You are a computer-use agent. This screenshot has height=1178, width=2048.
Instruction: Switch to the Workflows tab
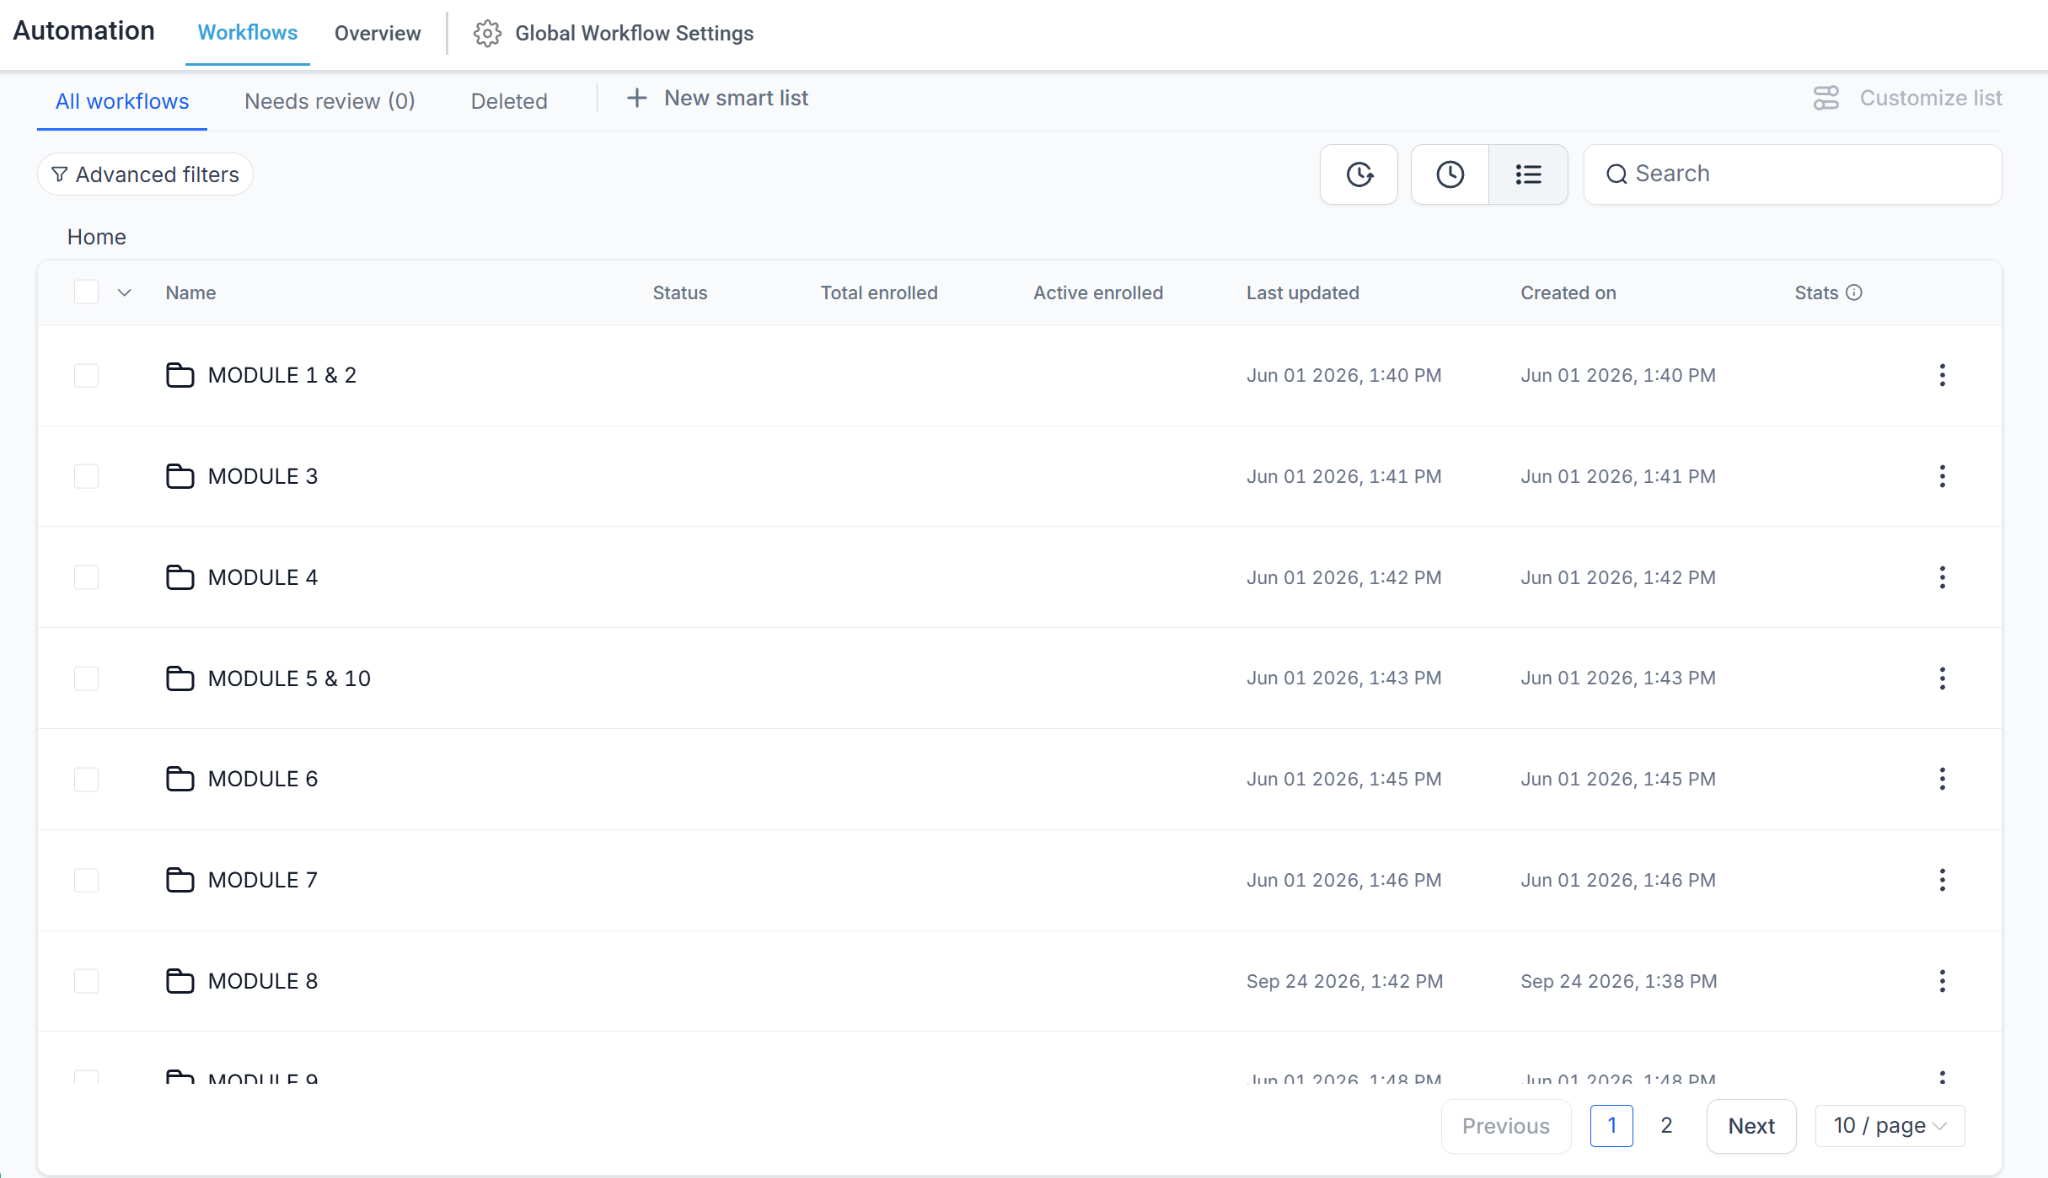tap(247, 33)
